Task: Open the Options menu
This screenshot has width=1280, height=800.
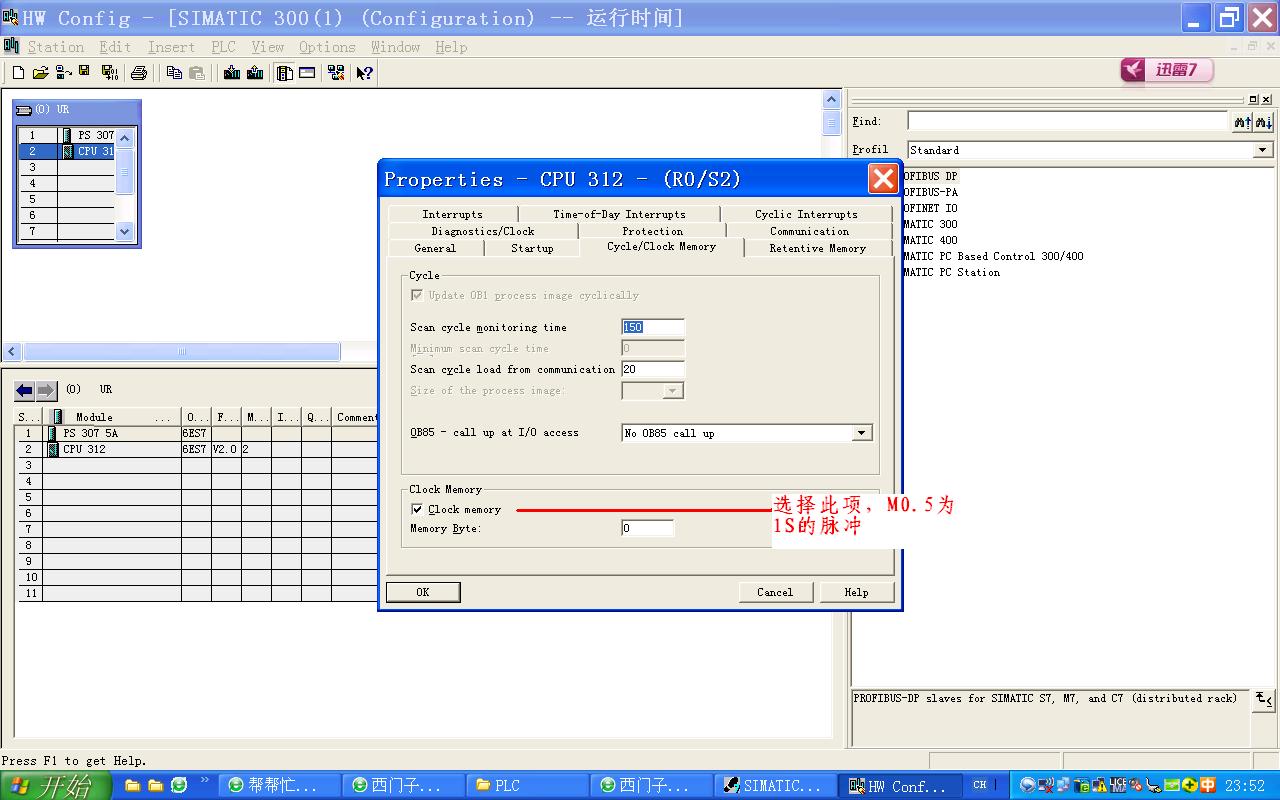Action: 327,47
